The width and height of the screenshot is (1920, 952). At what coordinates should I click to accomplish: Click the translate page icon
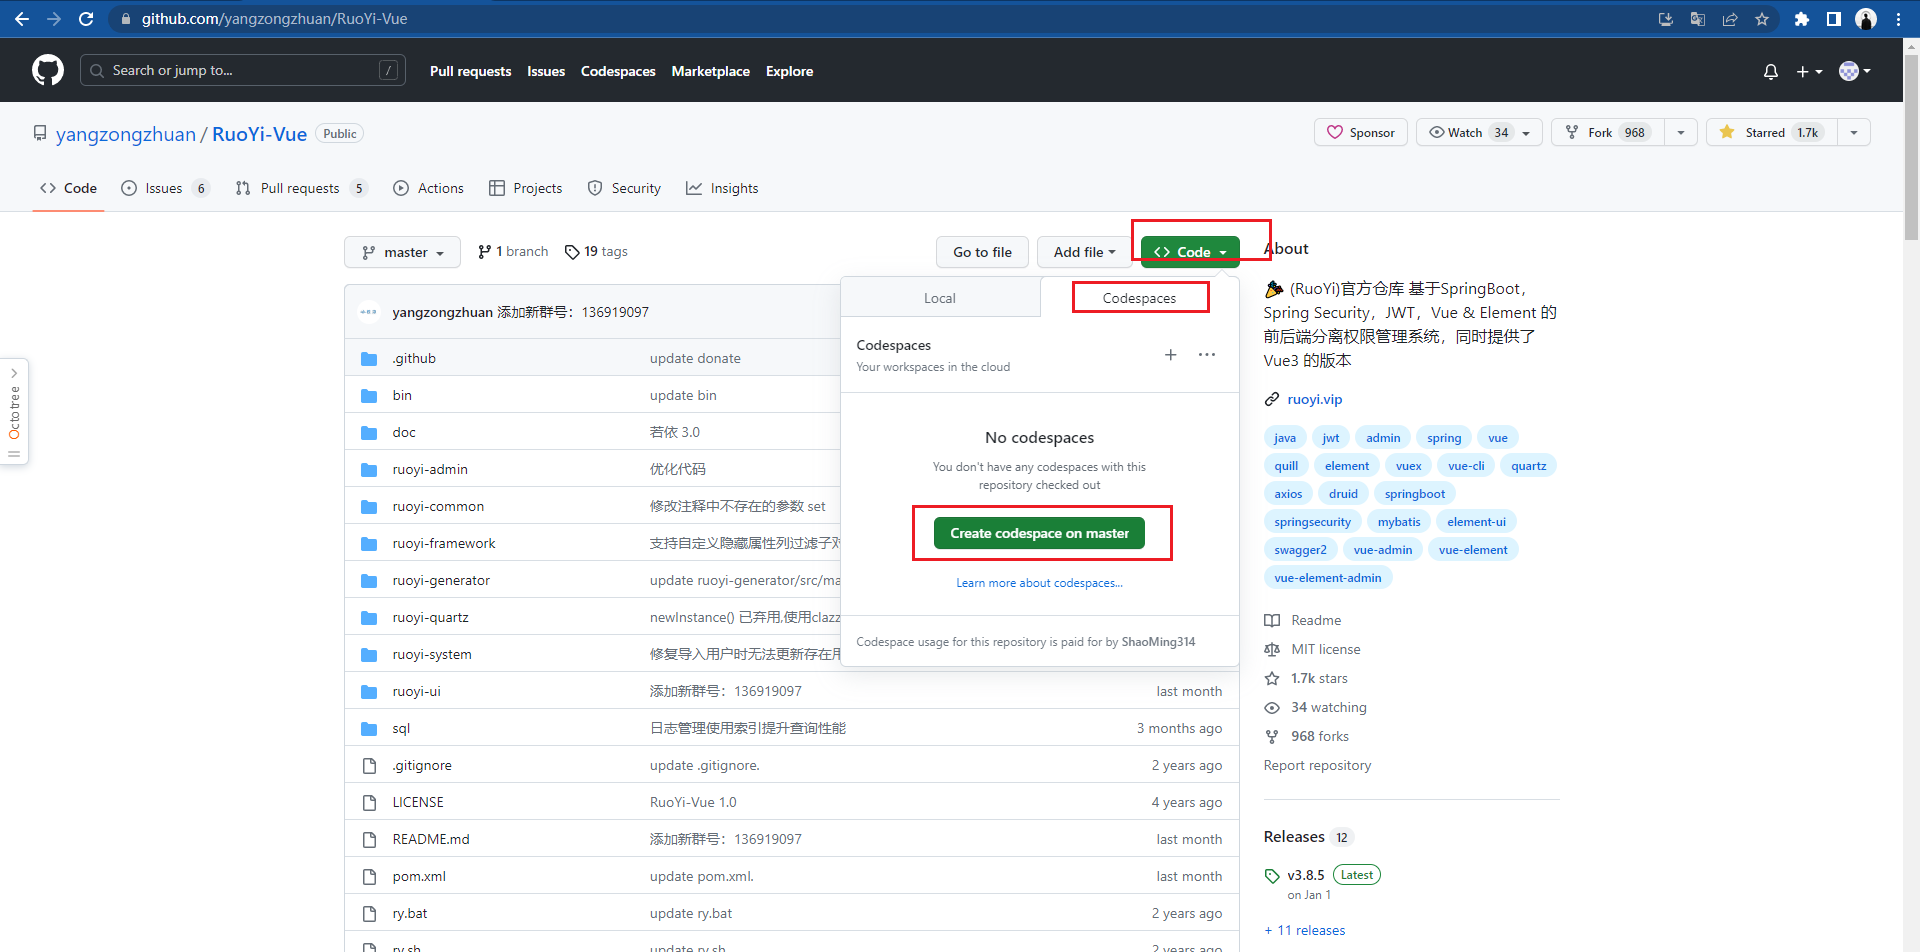point(1698,19)
